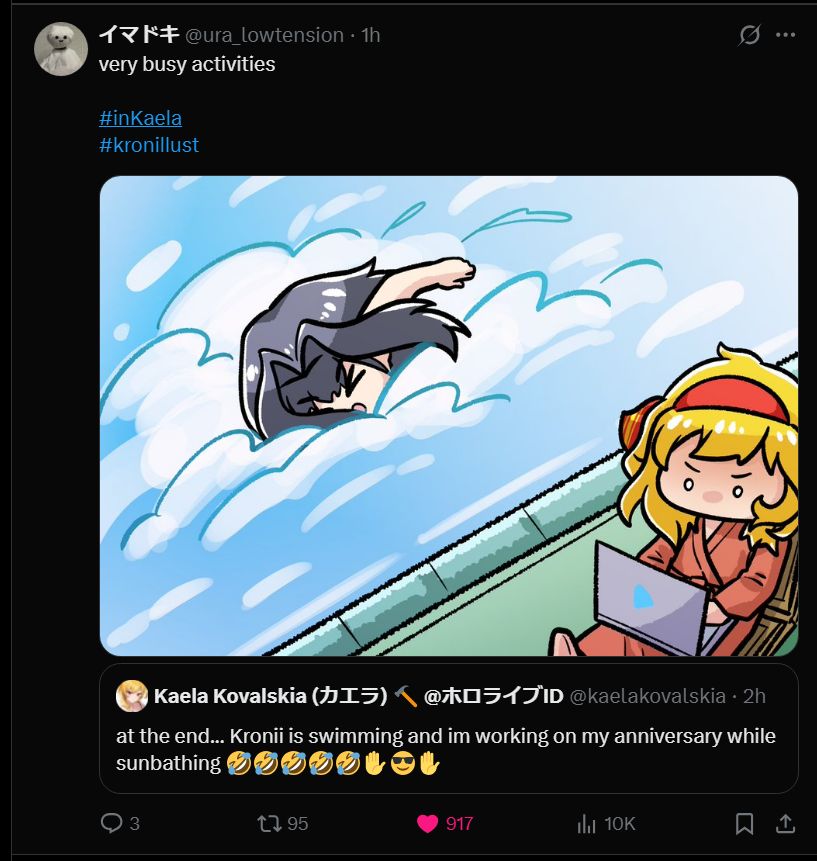Open the view analytics bar chart icon
Image resolution: width=817 pixels, height=861 pixels.
586,823
